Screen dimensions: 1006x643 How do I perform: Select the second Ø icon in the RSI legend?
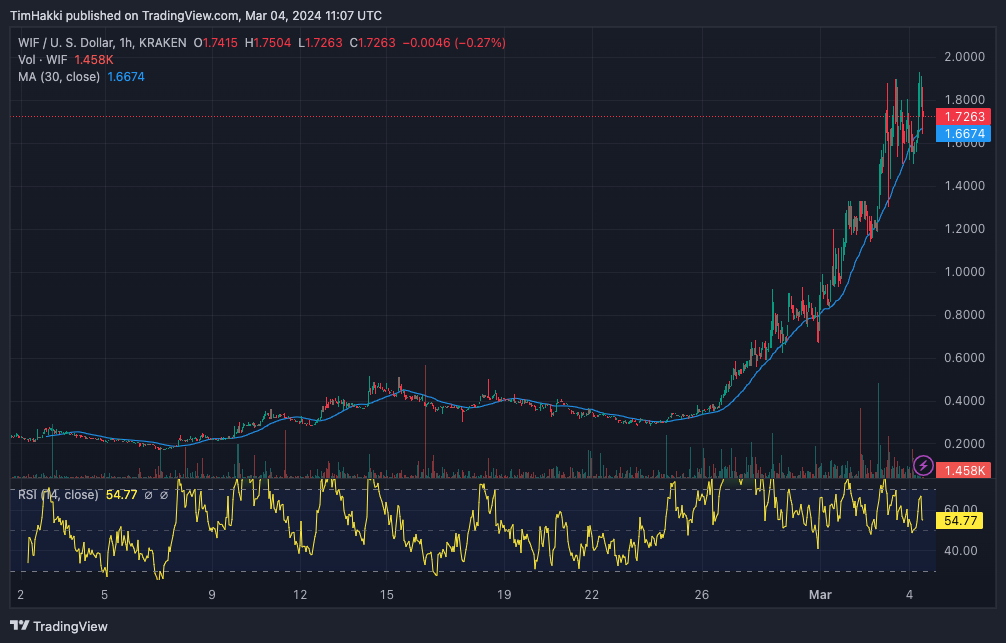coord(164,495)
